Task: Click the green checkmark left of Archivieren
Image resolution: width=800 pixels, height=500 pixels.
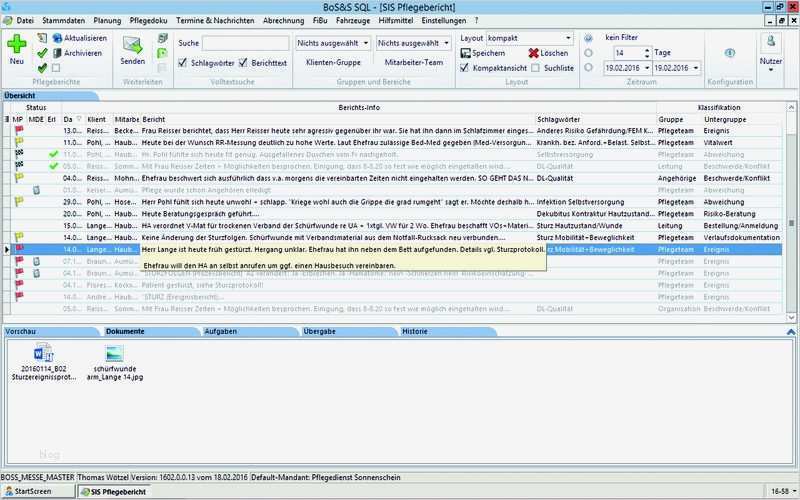Action: tap(42, 53)
